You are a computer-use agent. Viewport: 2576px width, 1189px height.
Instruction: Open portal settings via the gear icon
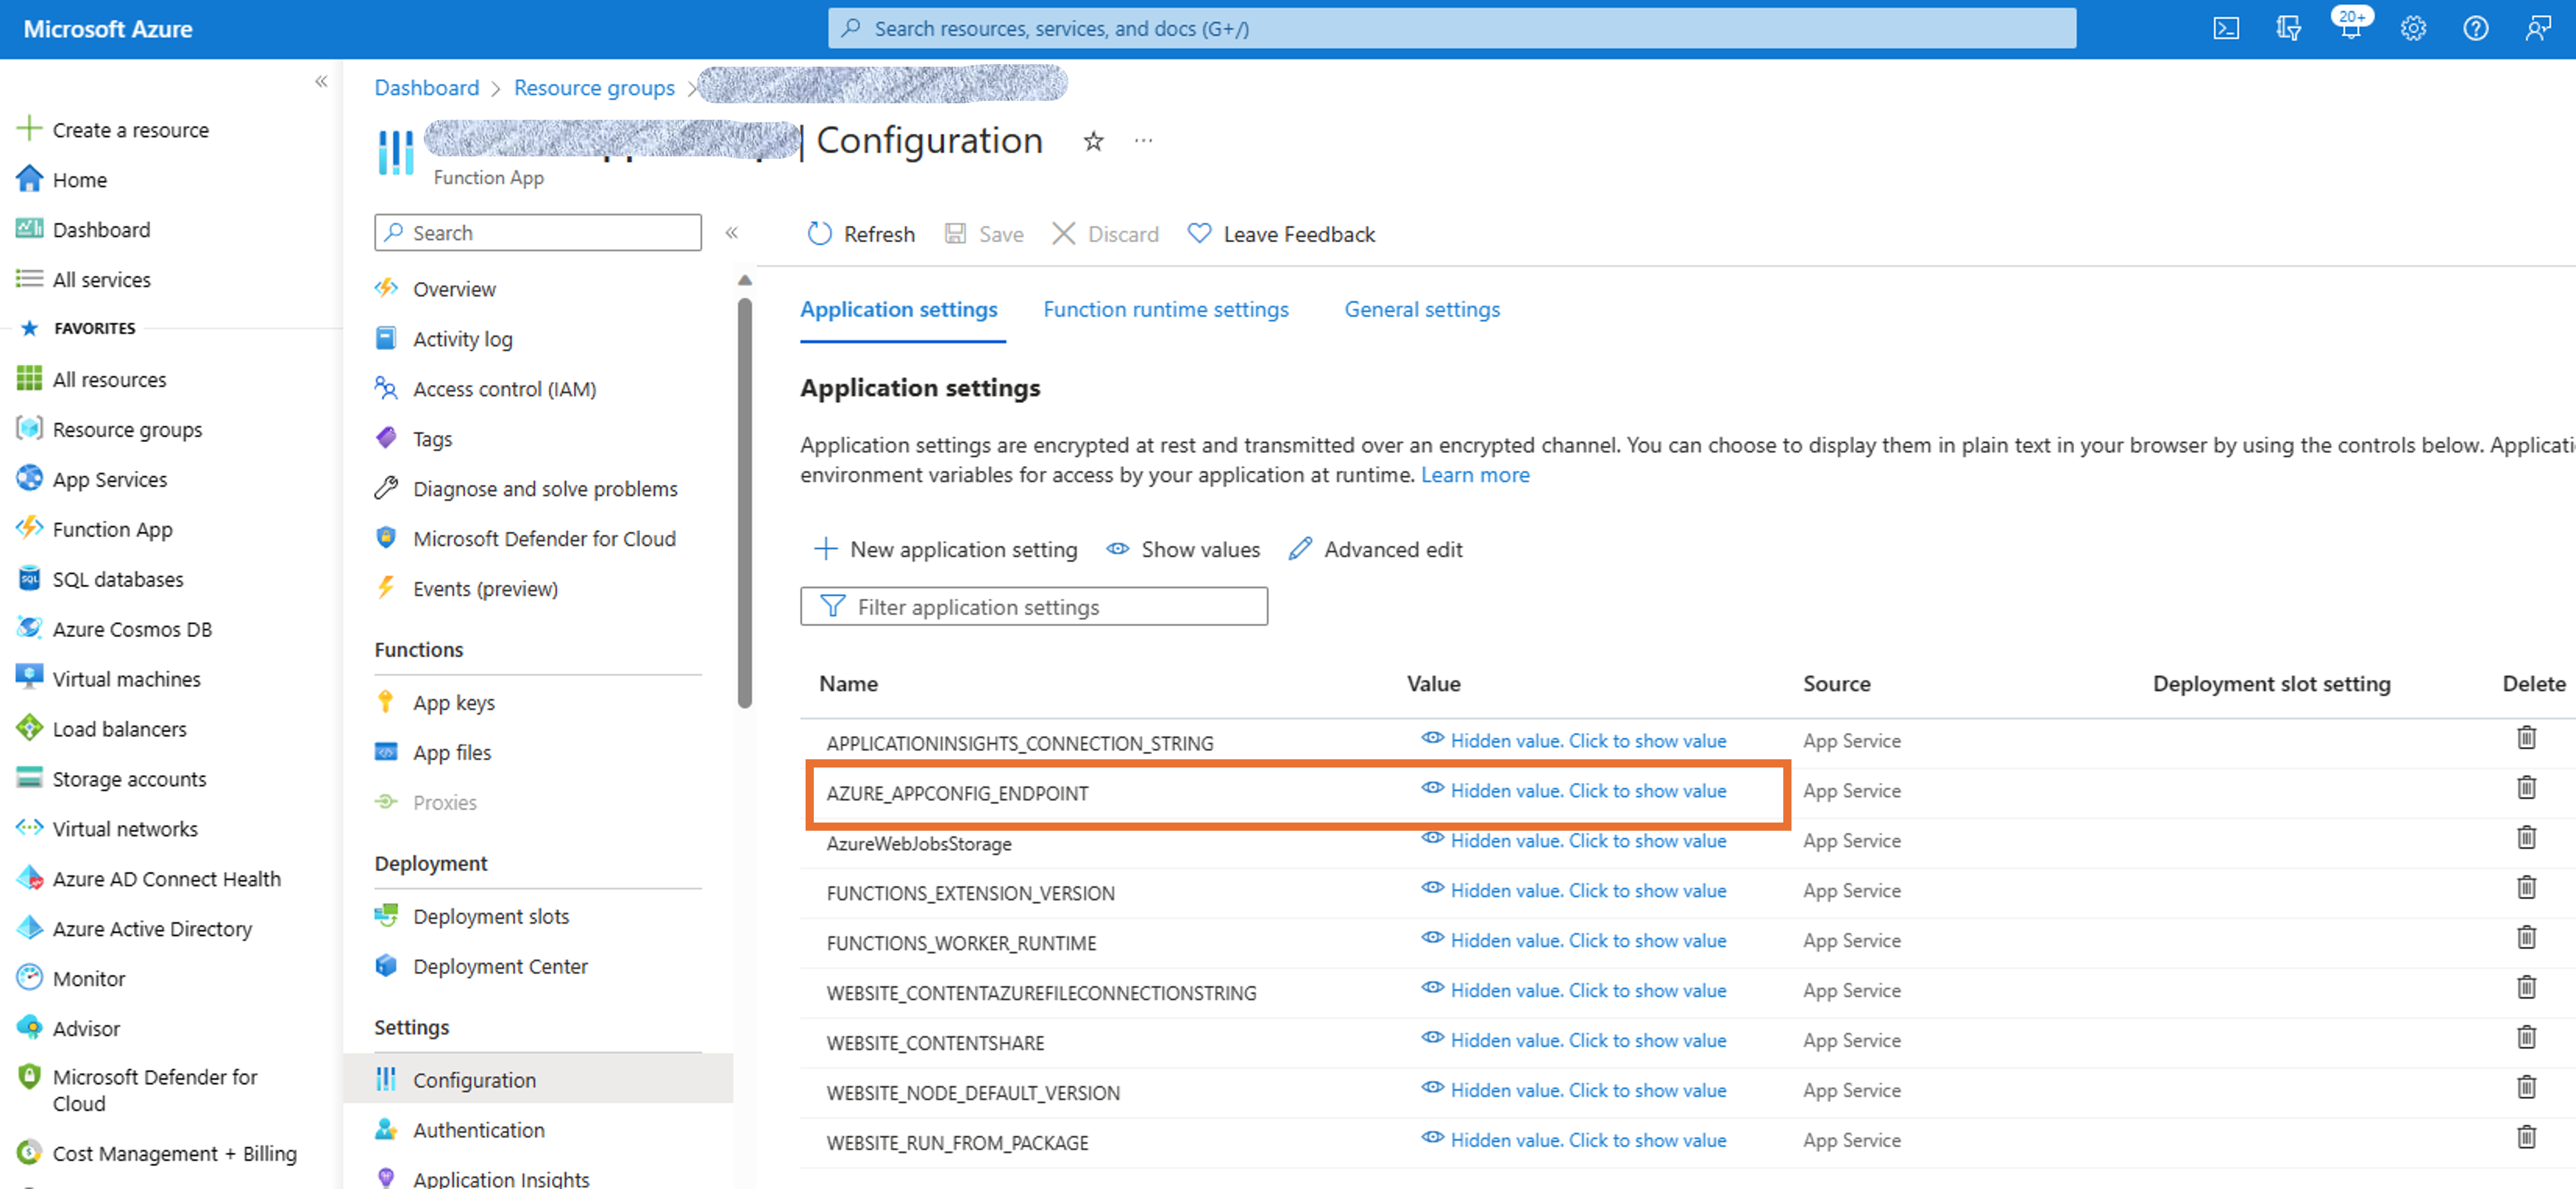pyautogui.click(x=2413, y=28)
